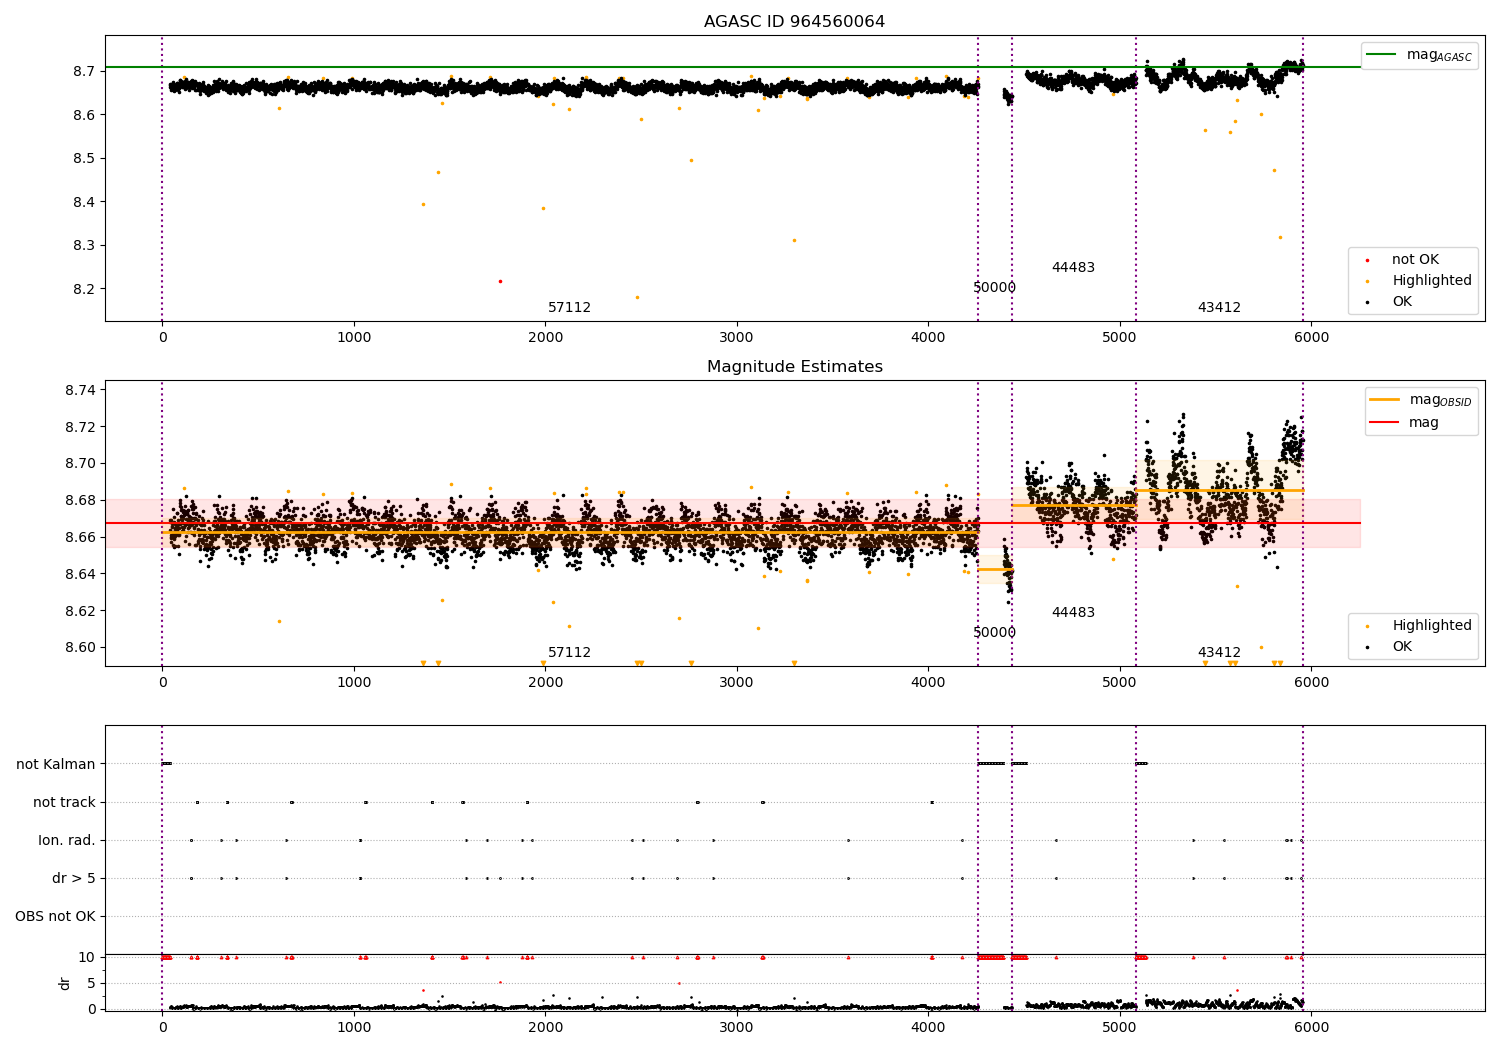Click the 5 tick on the dr axis
The height and width of the screenshot is (1050, 1500).
click(x=91, y=983)
